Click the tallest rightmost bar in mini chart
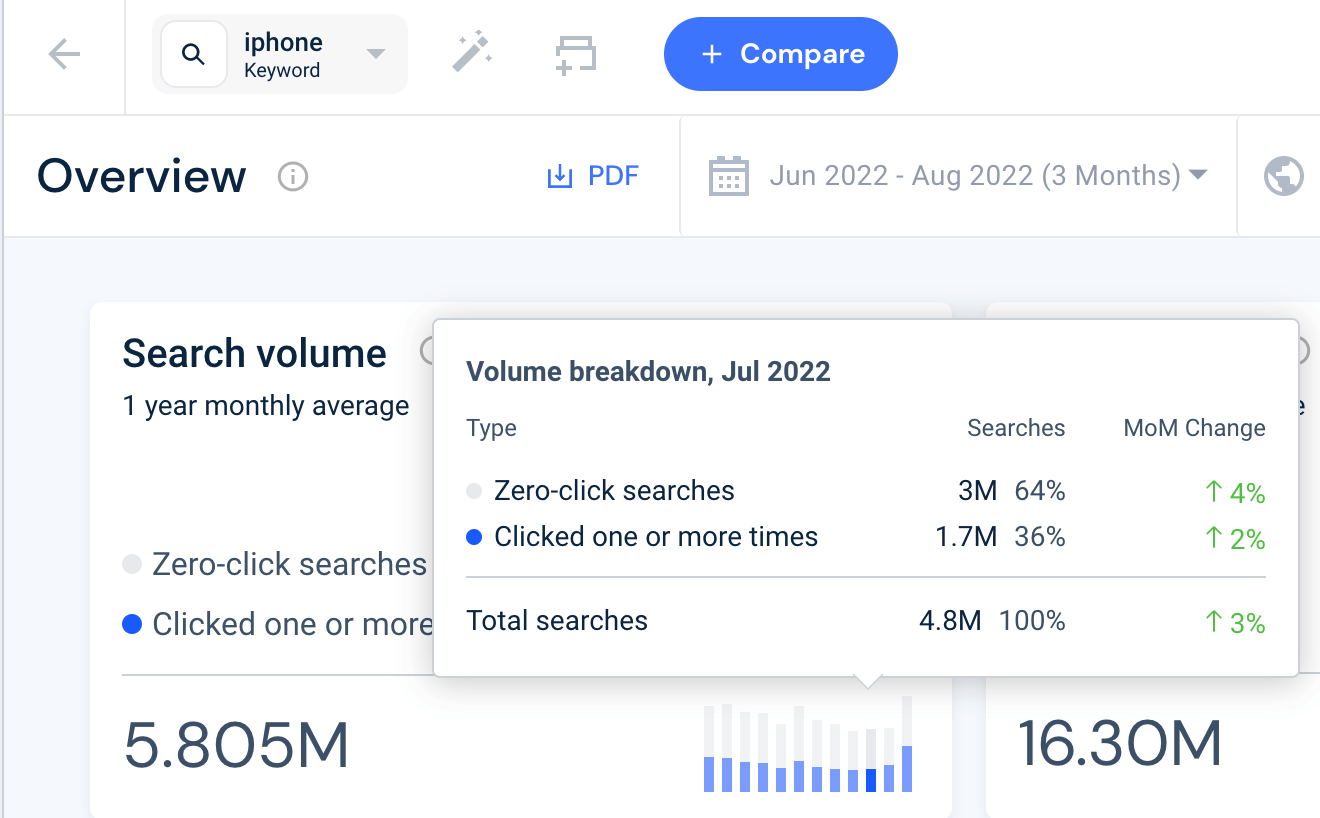Viewport: 1320px width, 818px height. (x=907, y=744)
